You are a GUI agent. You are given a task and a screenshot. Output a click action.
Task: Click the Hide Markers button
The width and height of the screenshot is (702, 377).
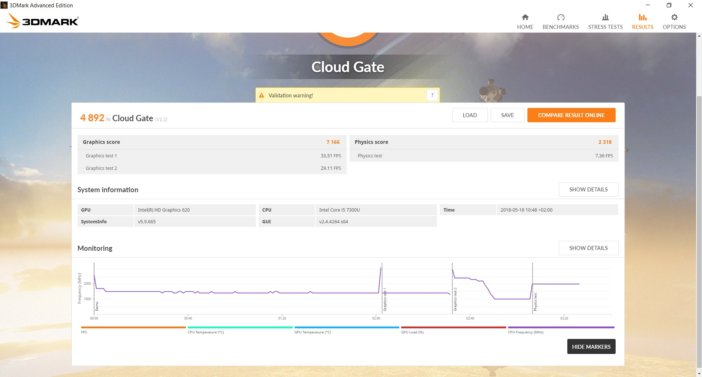[x=591, y=347]
